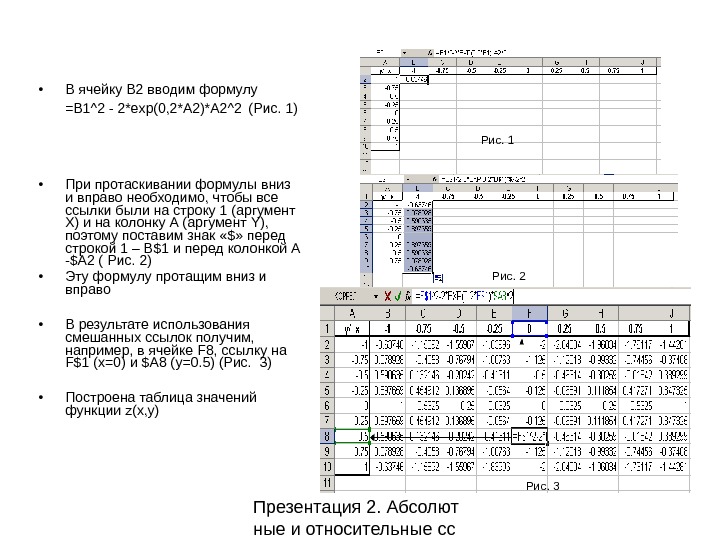Select column H header in Рис. 3
Viewport: 720px width, 540px height.
click(601, 313)
